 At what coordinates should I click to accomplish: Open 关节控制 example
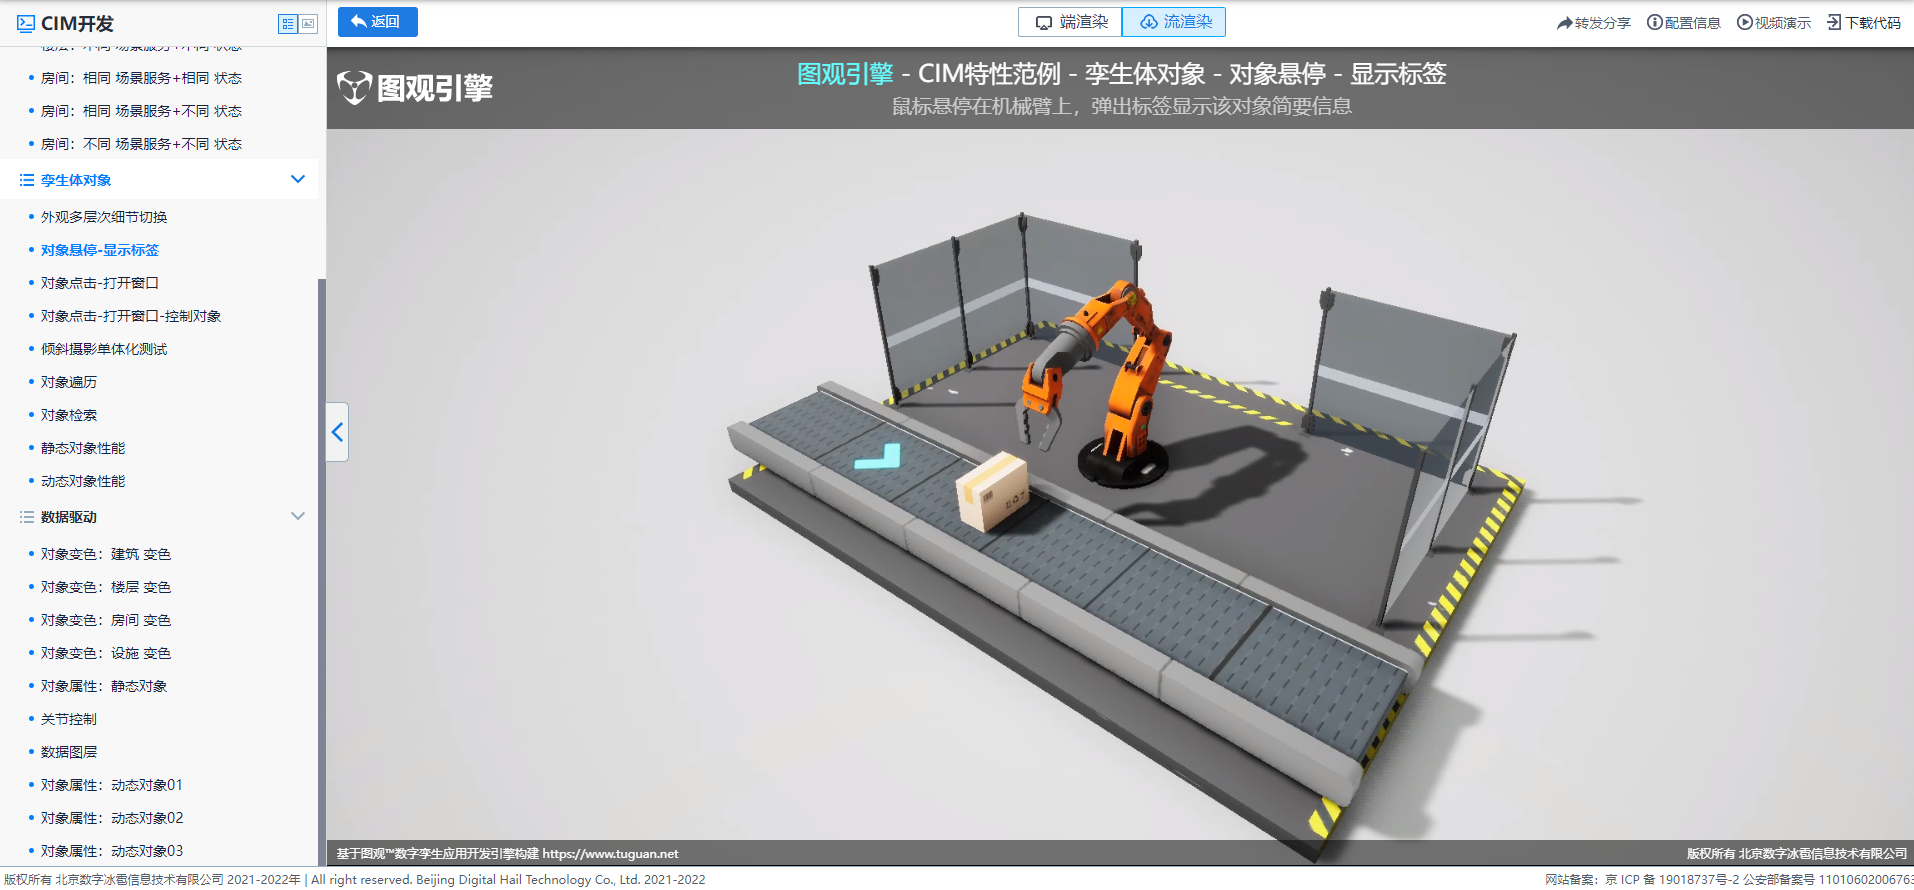[69, 719]
